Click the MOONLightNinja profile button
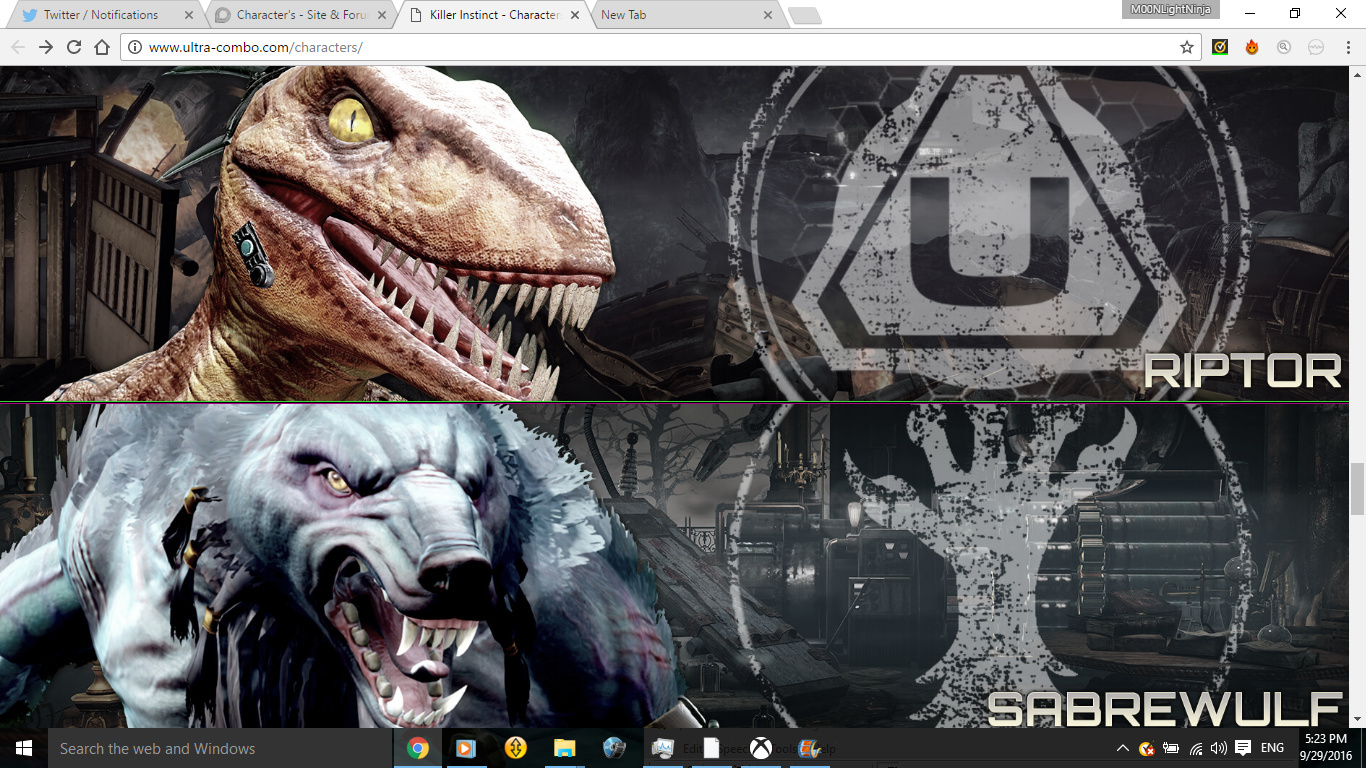1366x768 pixels. coord(1171,9)
